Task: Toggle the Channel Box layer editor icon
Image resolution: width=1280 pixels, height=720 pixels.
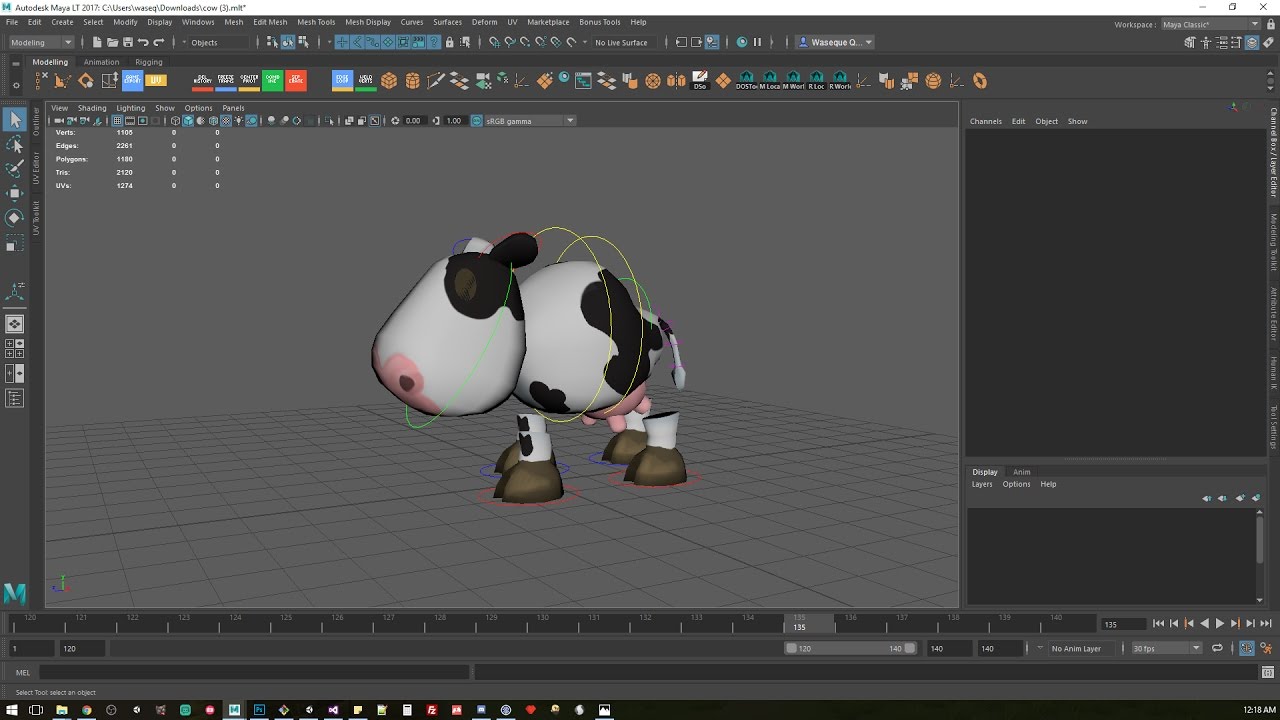Action: [x=1252, y=42]
